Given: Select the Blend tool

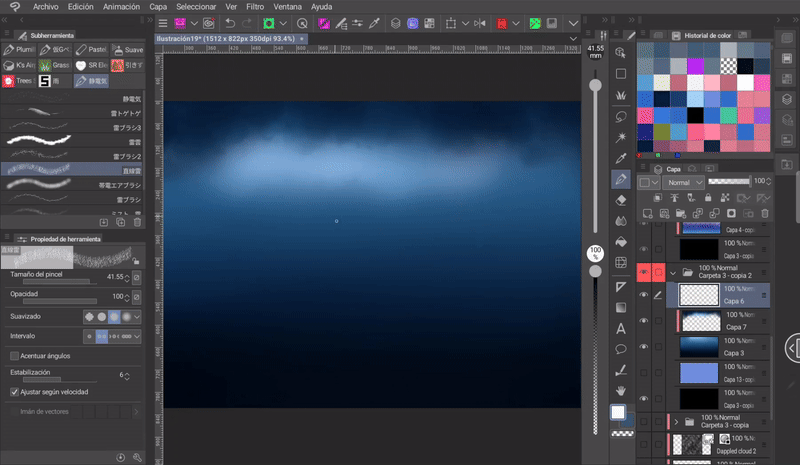Looking at the screenshot, I should tap(621, 221).
